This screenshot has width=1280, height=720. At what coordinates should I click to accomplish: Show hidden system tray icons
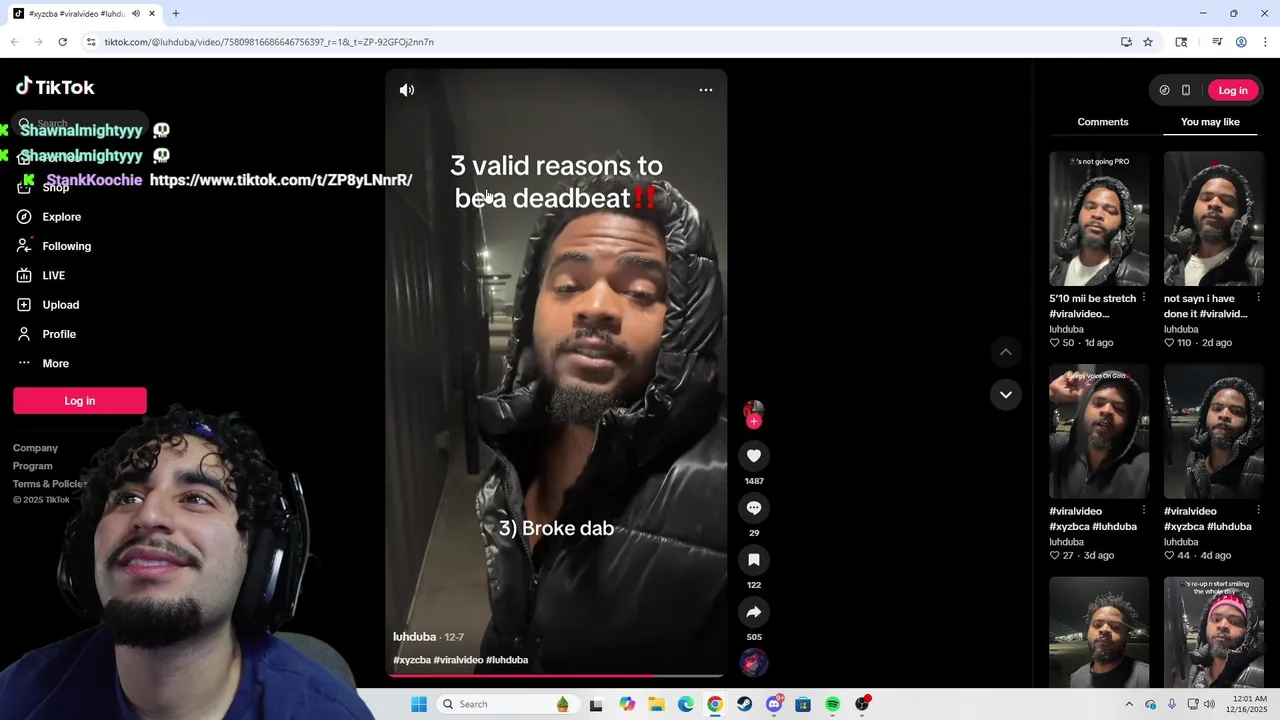[x=1129, y=704]
